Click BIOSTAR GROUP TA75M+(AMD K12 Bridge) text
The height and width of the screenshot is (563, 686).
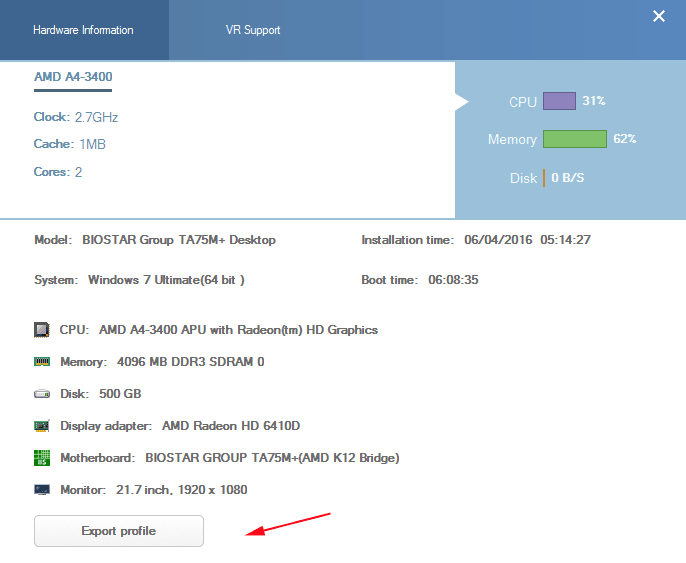coord(272,458)
